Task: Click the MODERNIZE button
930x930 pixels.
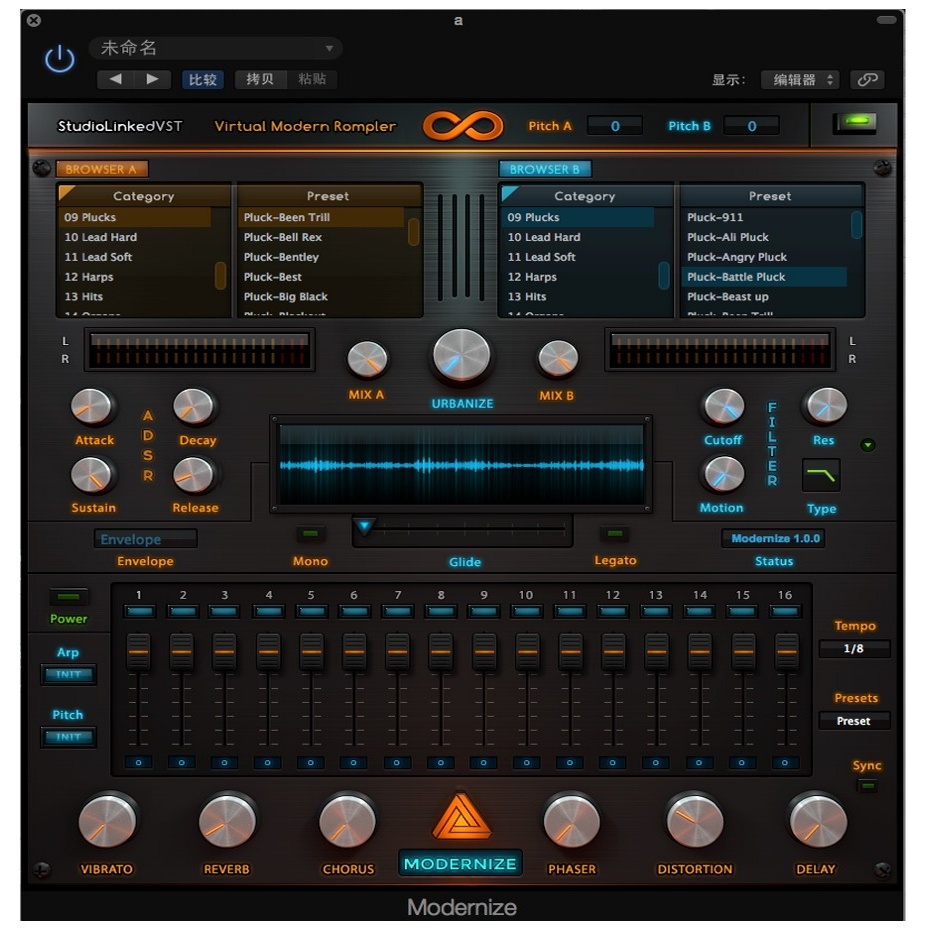Action: point(460,863)
